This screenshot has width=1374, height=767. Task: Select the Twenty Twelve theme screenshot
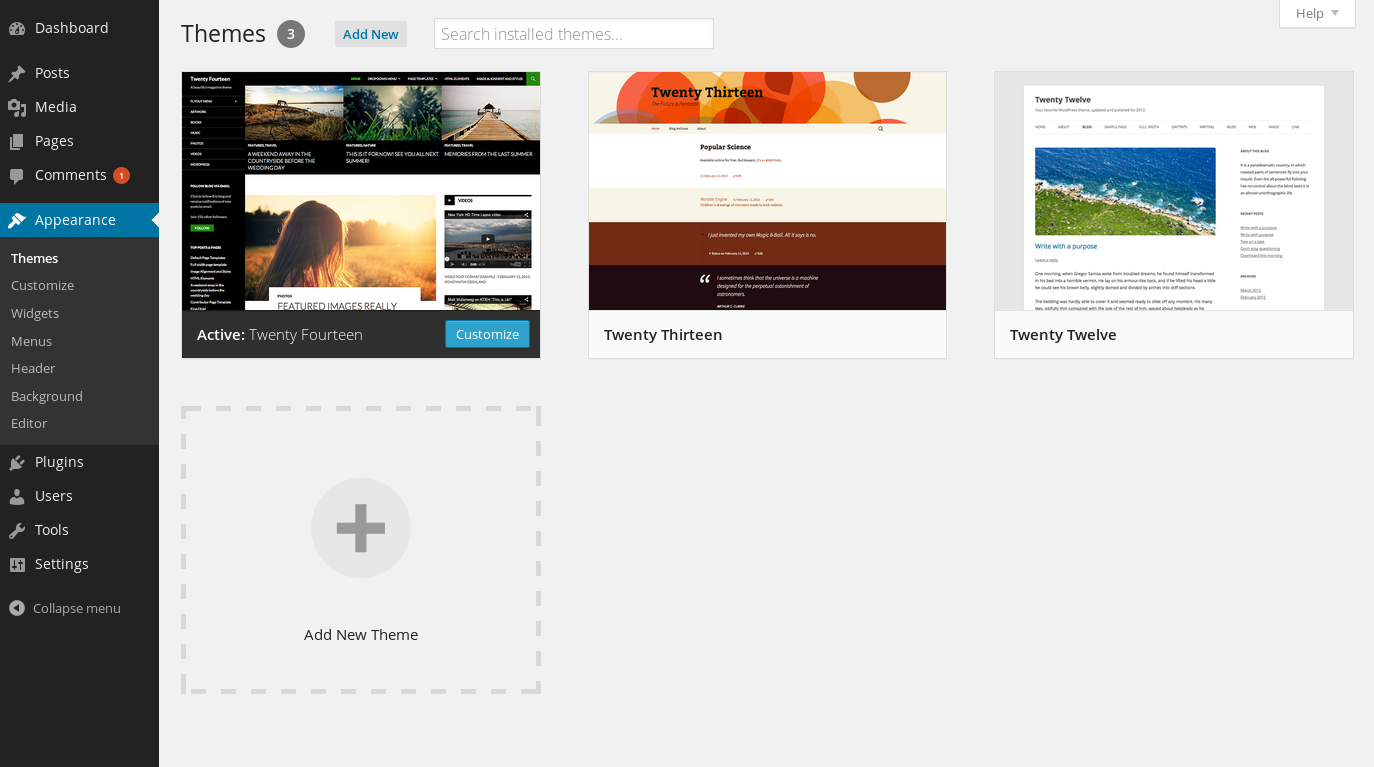[x=1174, y=191]
